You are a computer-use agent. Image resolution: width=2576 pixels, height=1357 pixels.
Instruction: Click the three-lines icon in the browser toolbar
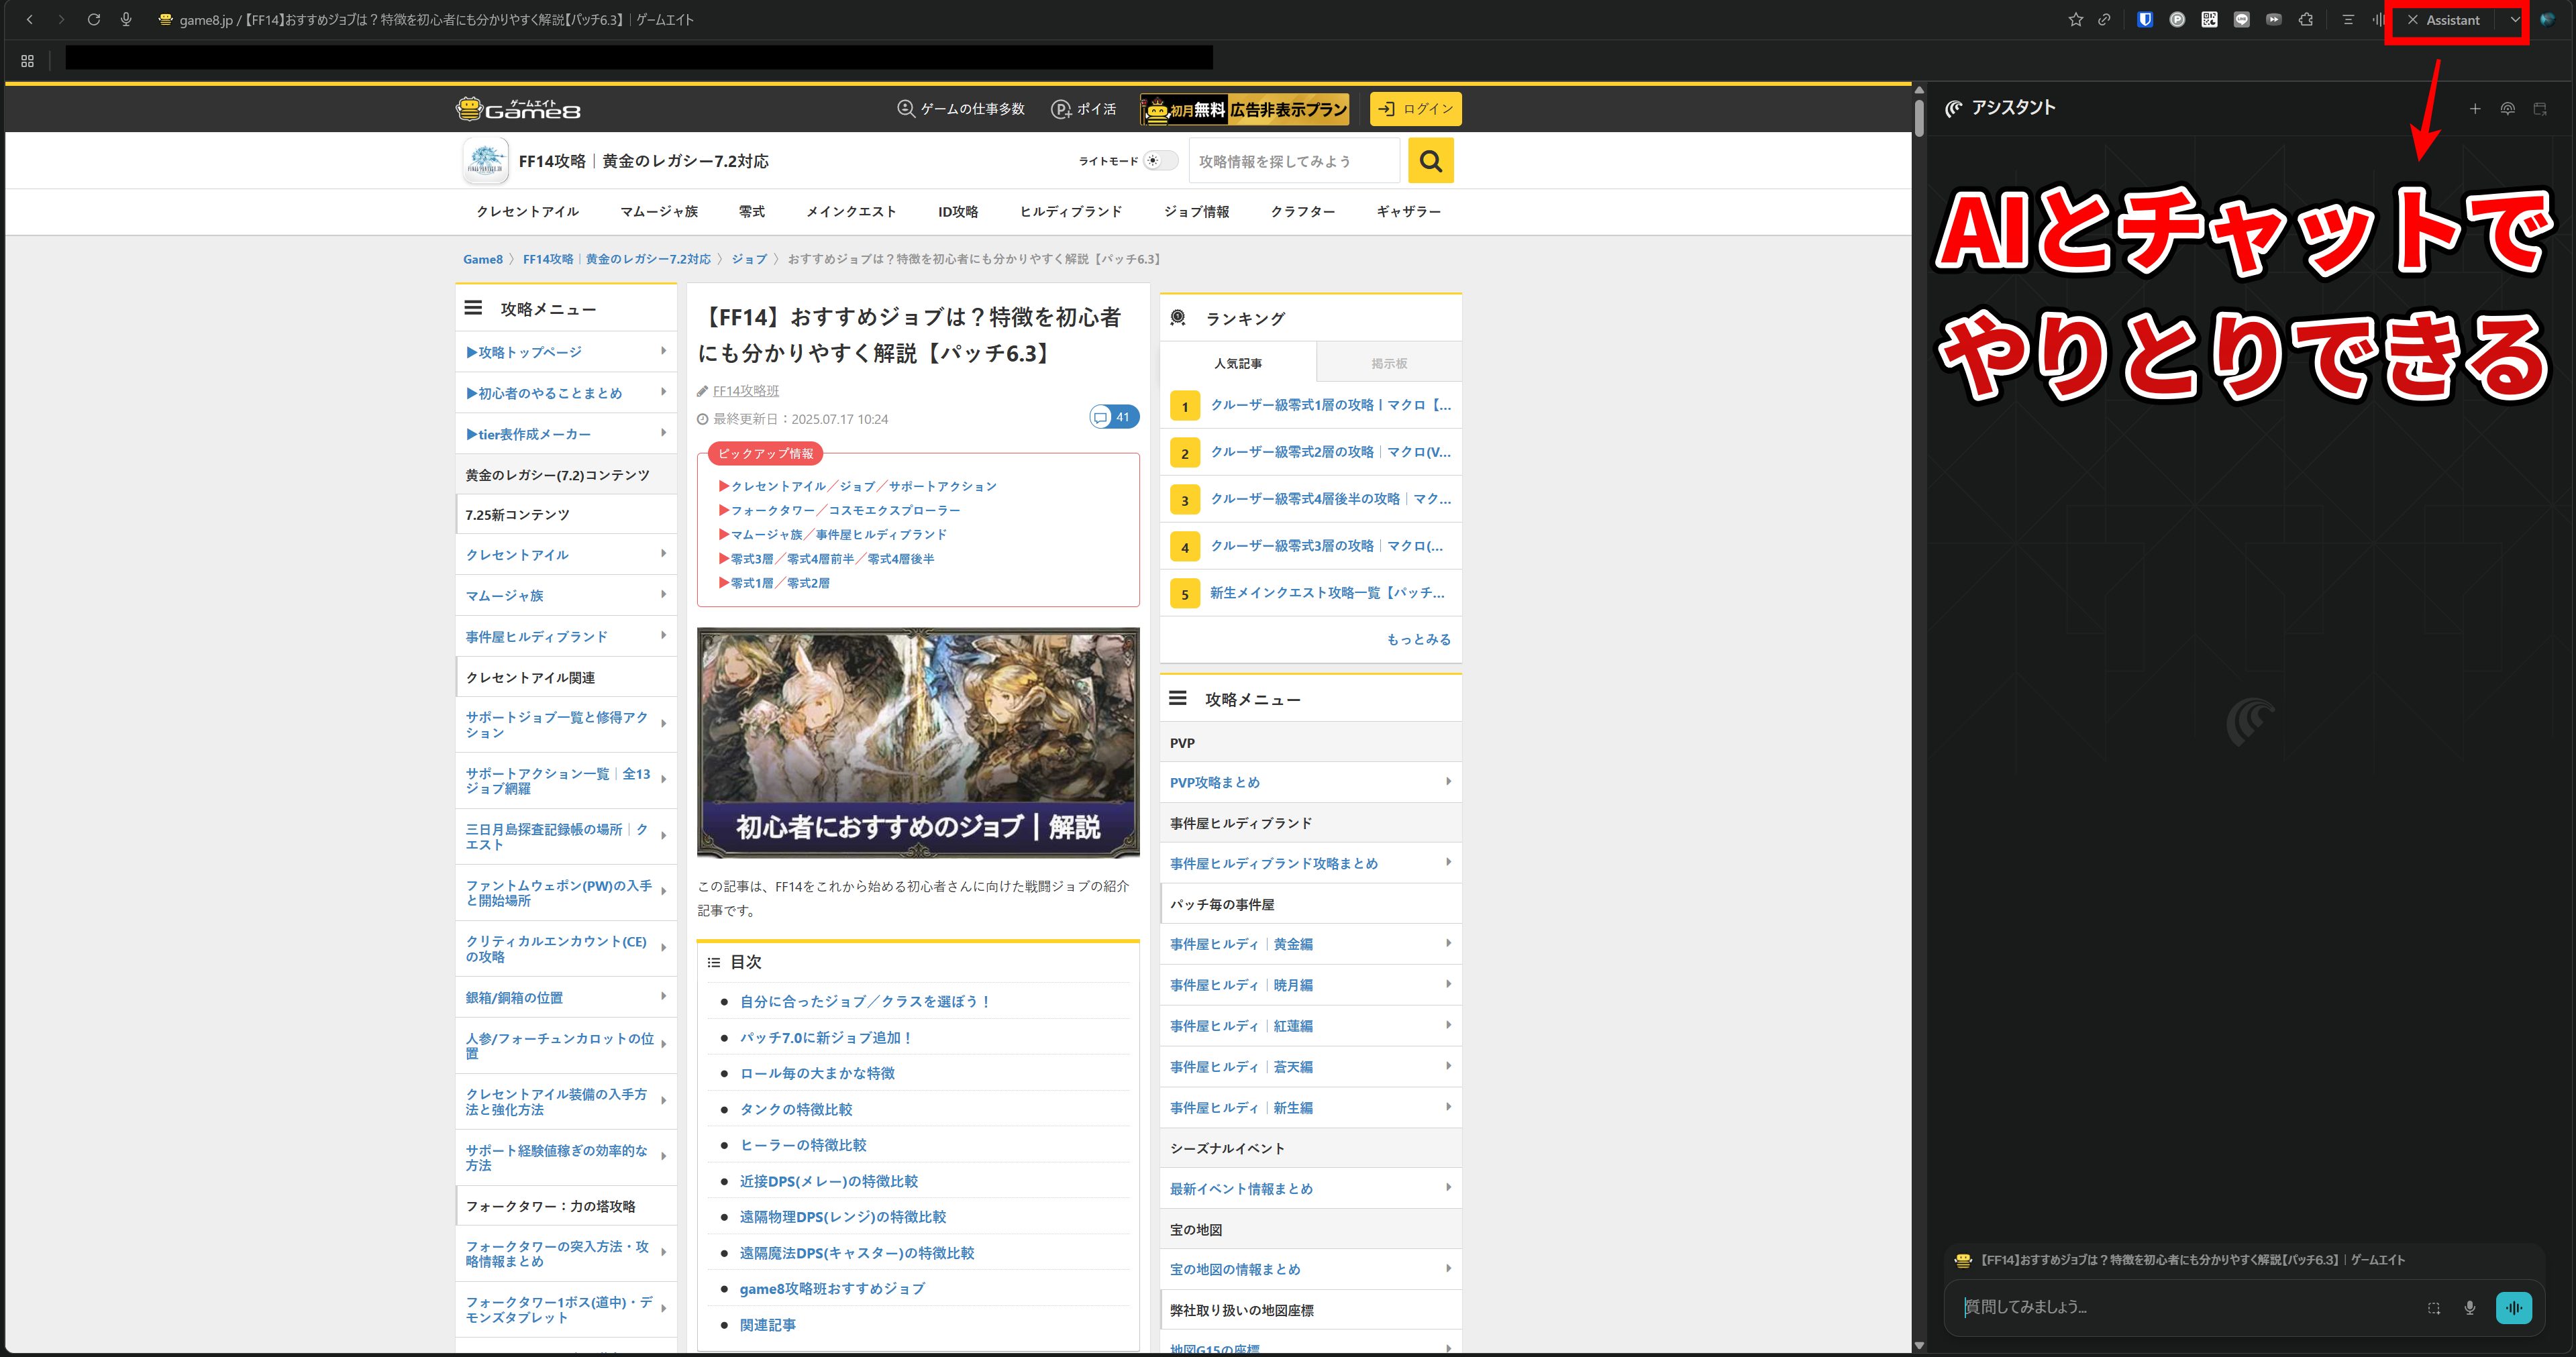click(x=2348, y=19)
